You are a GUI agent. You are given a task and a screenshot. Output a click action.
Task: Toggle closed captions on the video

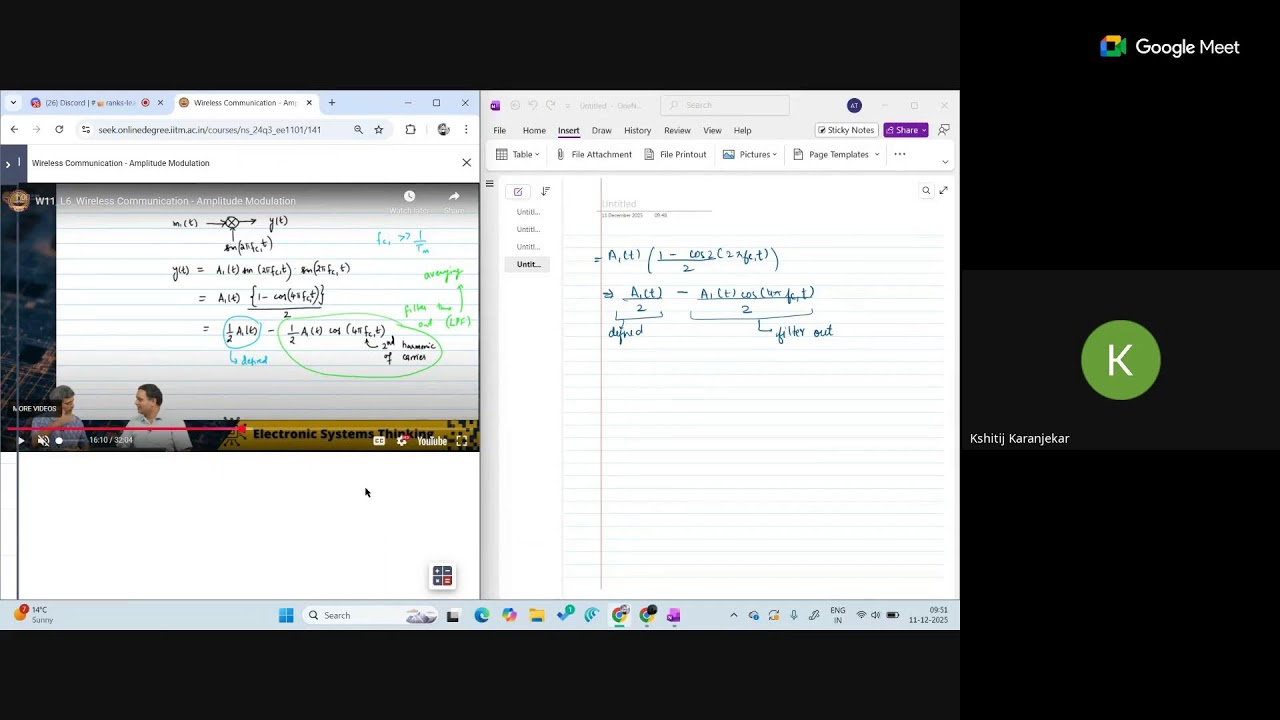click(380, 441)
